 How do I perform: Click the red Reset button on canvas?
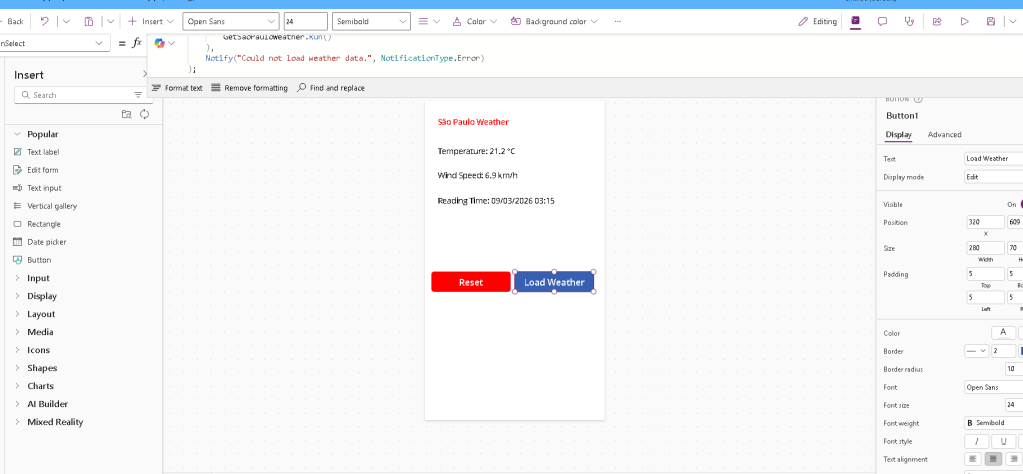(x=470, y=282)
